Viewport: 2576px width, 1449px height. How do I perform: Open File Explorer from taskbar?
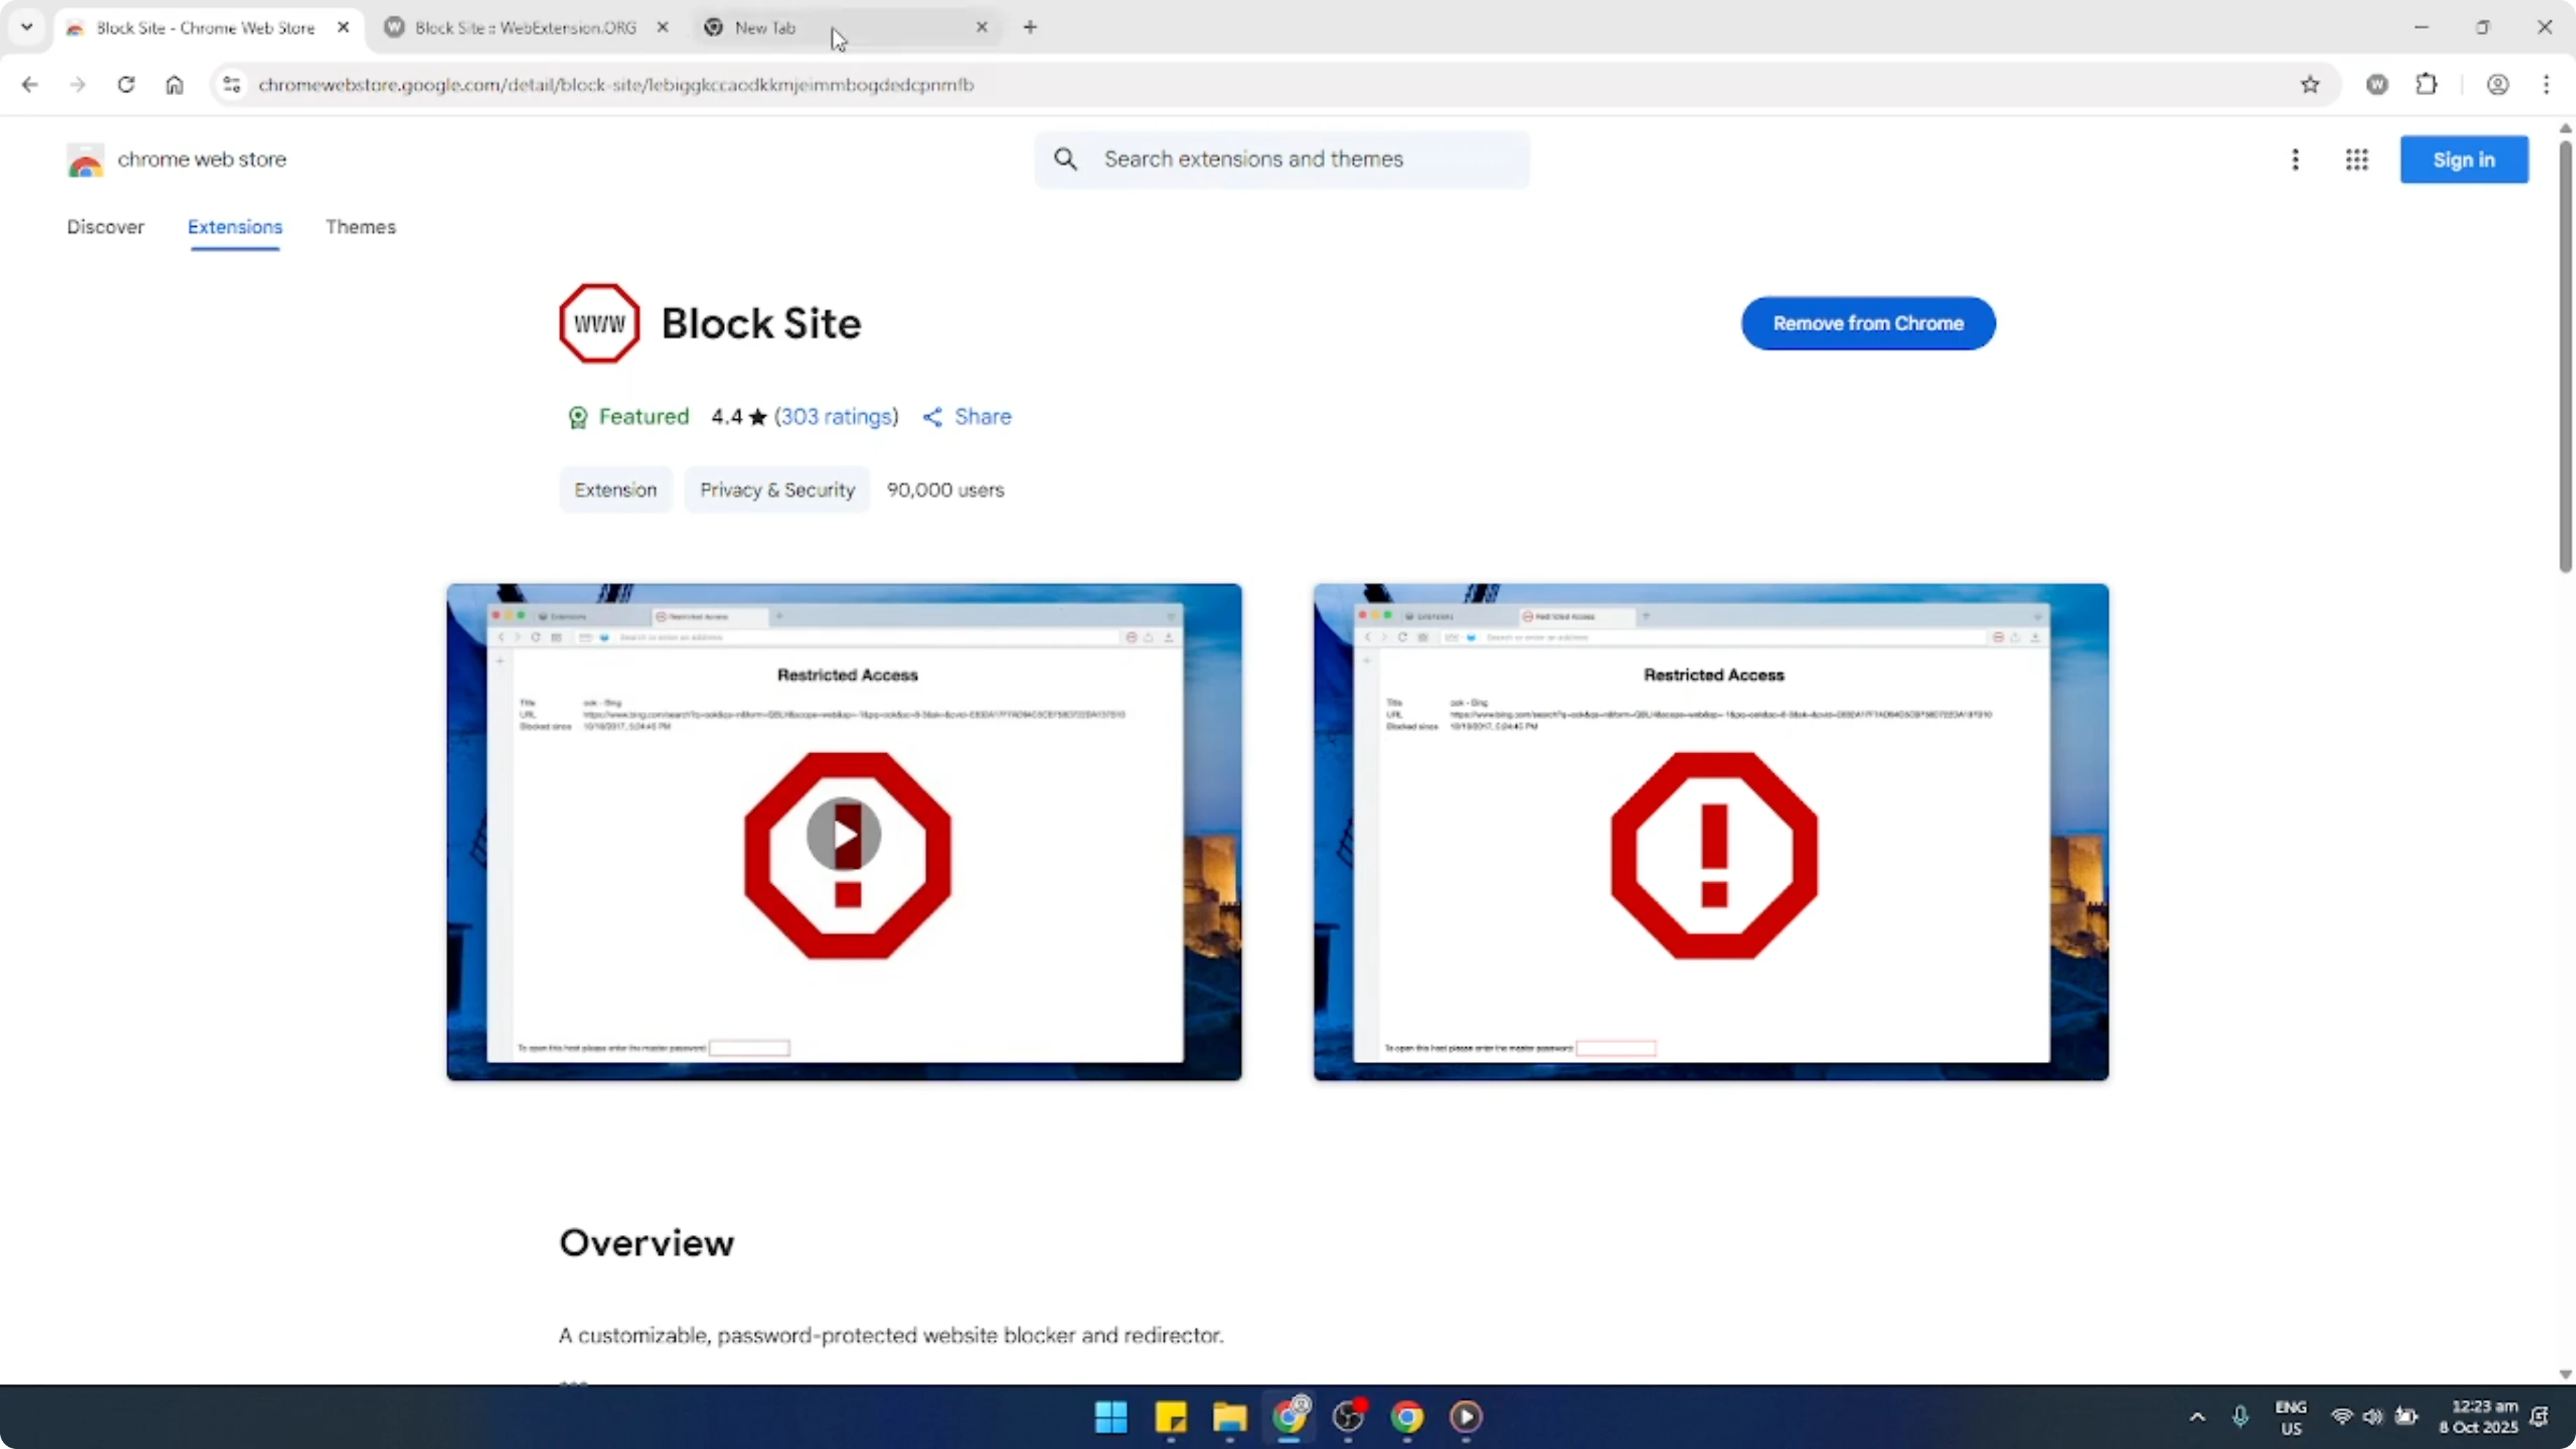pos(1229,1417)
